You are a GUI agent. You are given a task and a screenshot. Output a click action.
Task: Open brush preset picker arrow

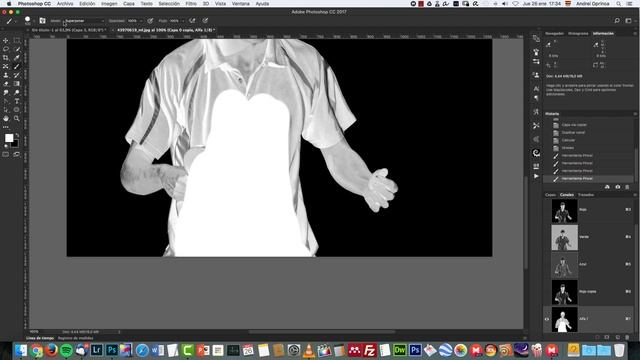[x=34, y=21]
